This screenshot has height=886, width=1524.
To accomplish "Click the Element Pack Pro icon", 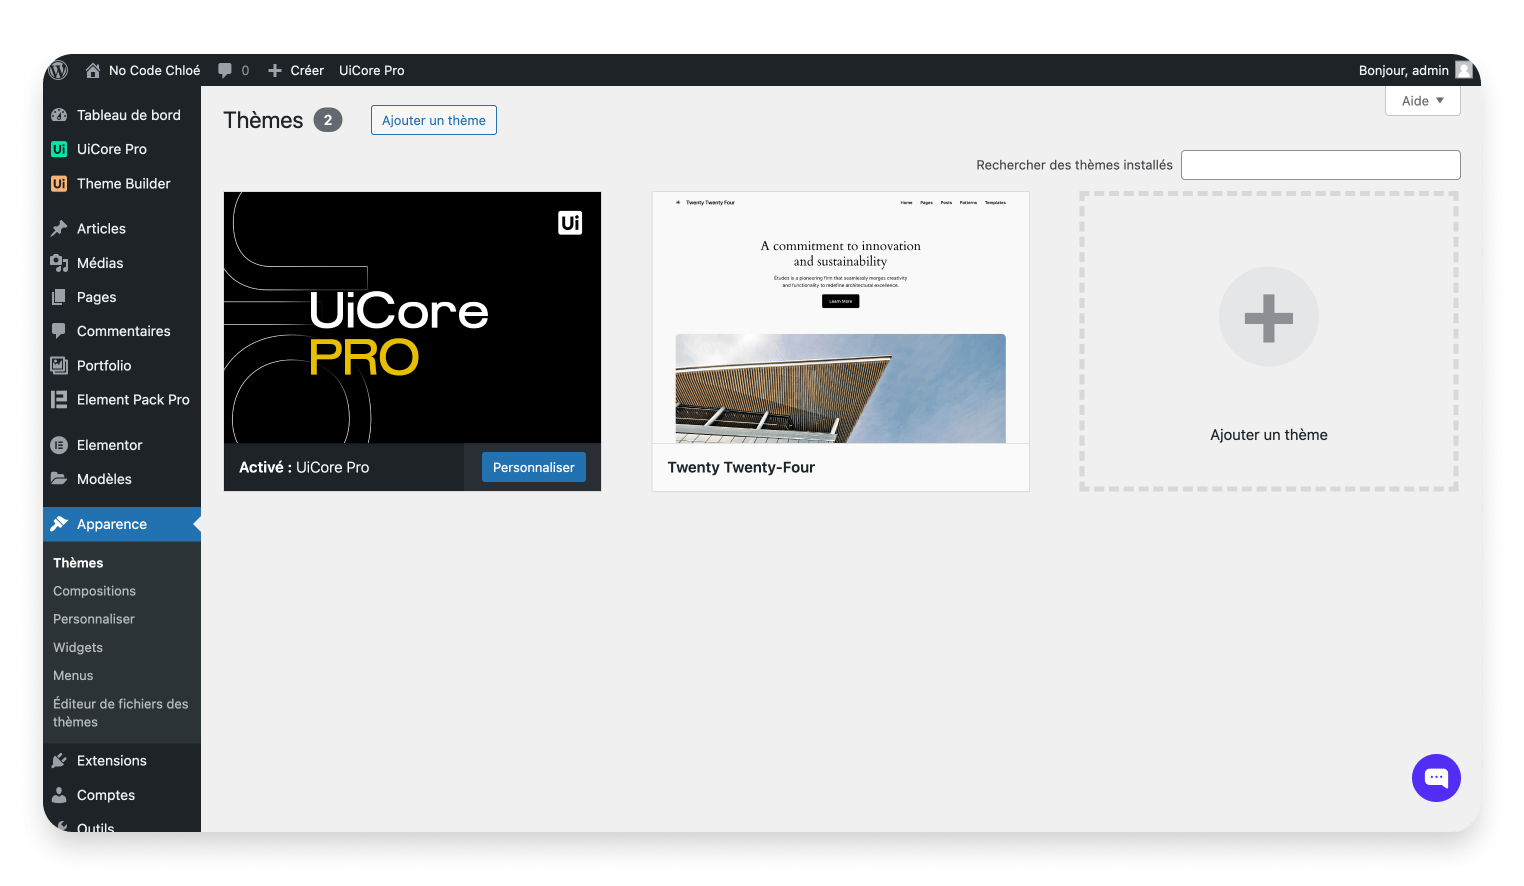I will coord(59,400).
